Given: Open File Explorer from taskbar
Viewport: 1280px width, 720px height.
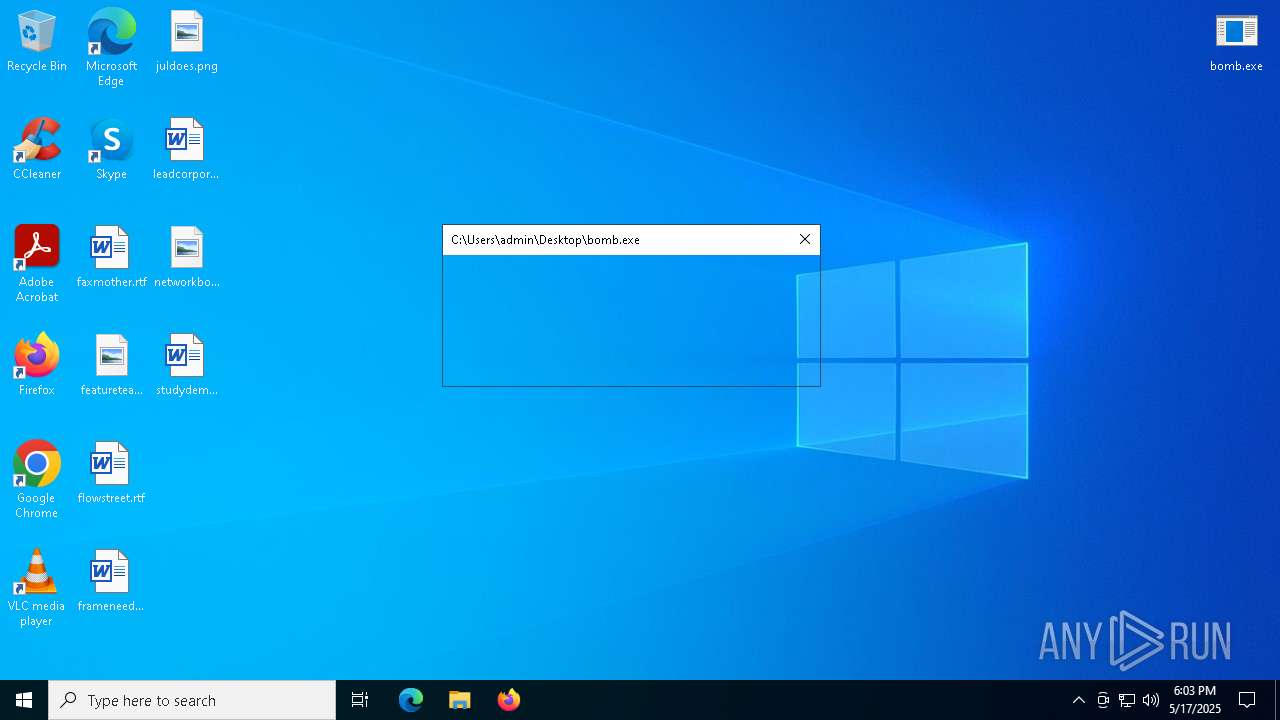Looking at the screenshot, I should pos(459,700).
